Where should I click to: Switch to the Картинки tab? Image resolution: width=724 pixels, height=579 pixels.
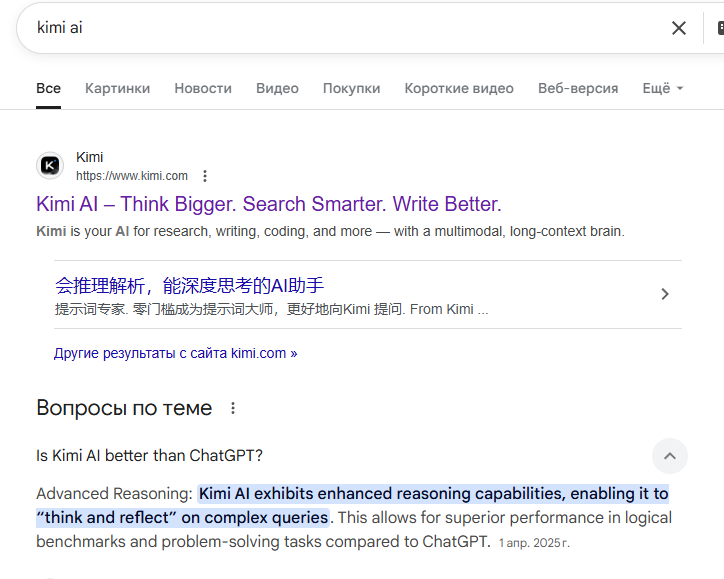(117, 88)
